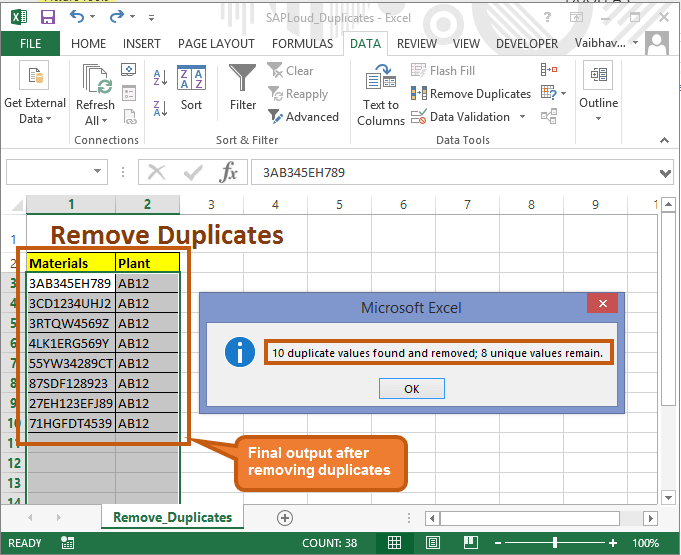The height and width of the screenshot is (555, 681).
Task: Click Remove Duplicates in Data Tools
Action: [x=471, y=94]
